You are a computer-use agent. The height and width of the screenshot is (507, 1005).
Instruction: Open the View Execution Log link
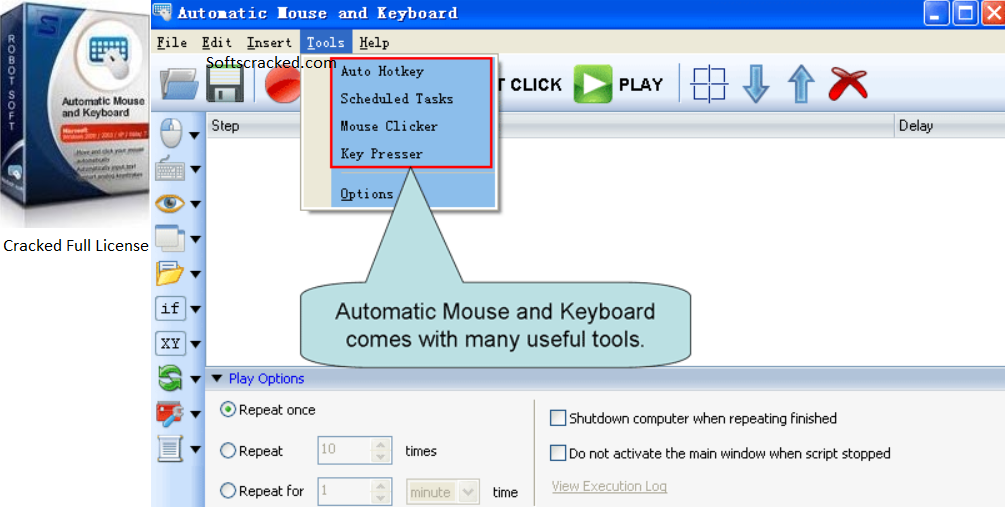click(x=609, y=486)
